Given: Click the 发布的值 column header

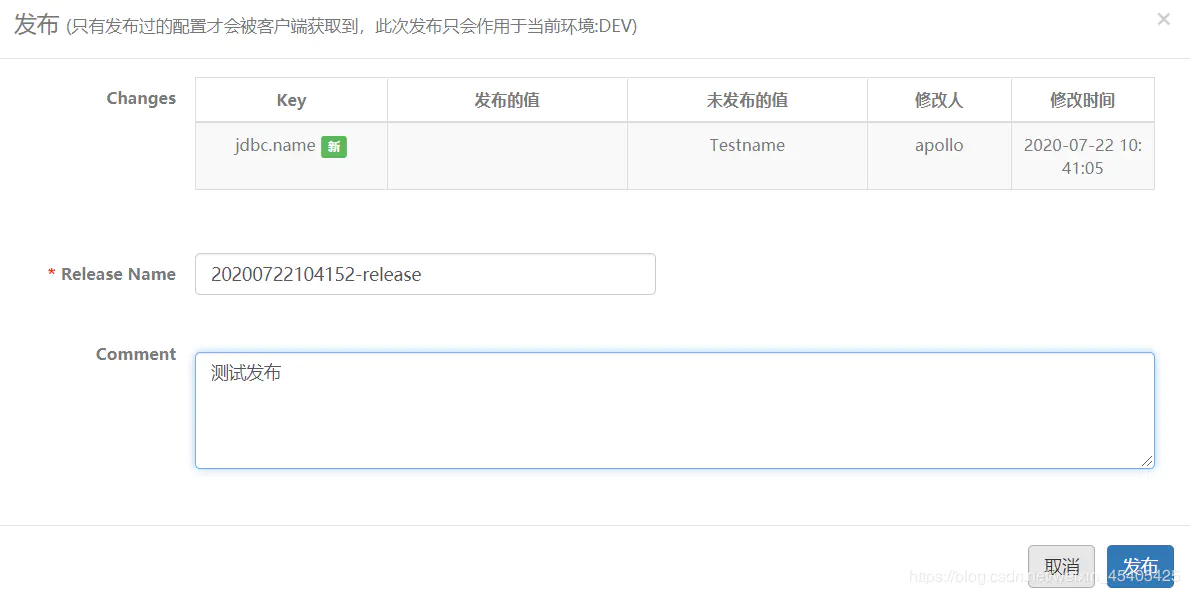Looking at the screenshot, I should click(x=507, y=100).
